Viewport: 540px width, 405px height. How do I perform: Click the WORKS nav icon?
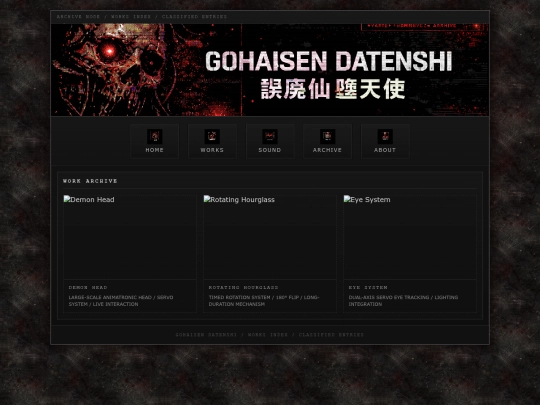(212, 136)
